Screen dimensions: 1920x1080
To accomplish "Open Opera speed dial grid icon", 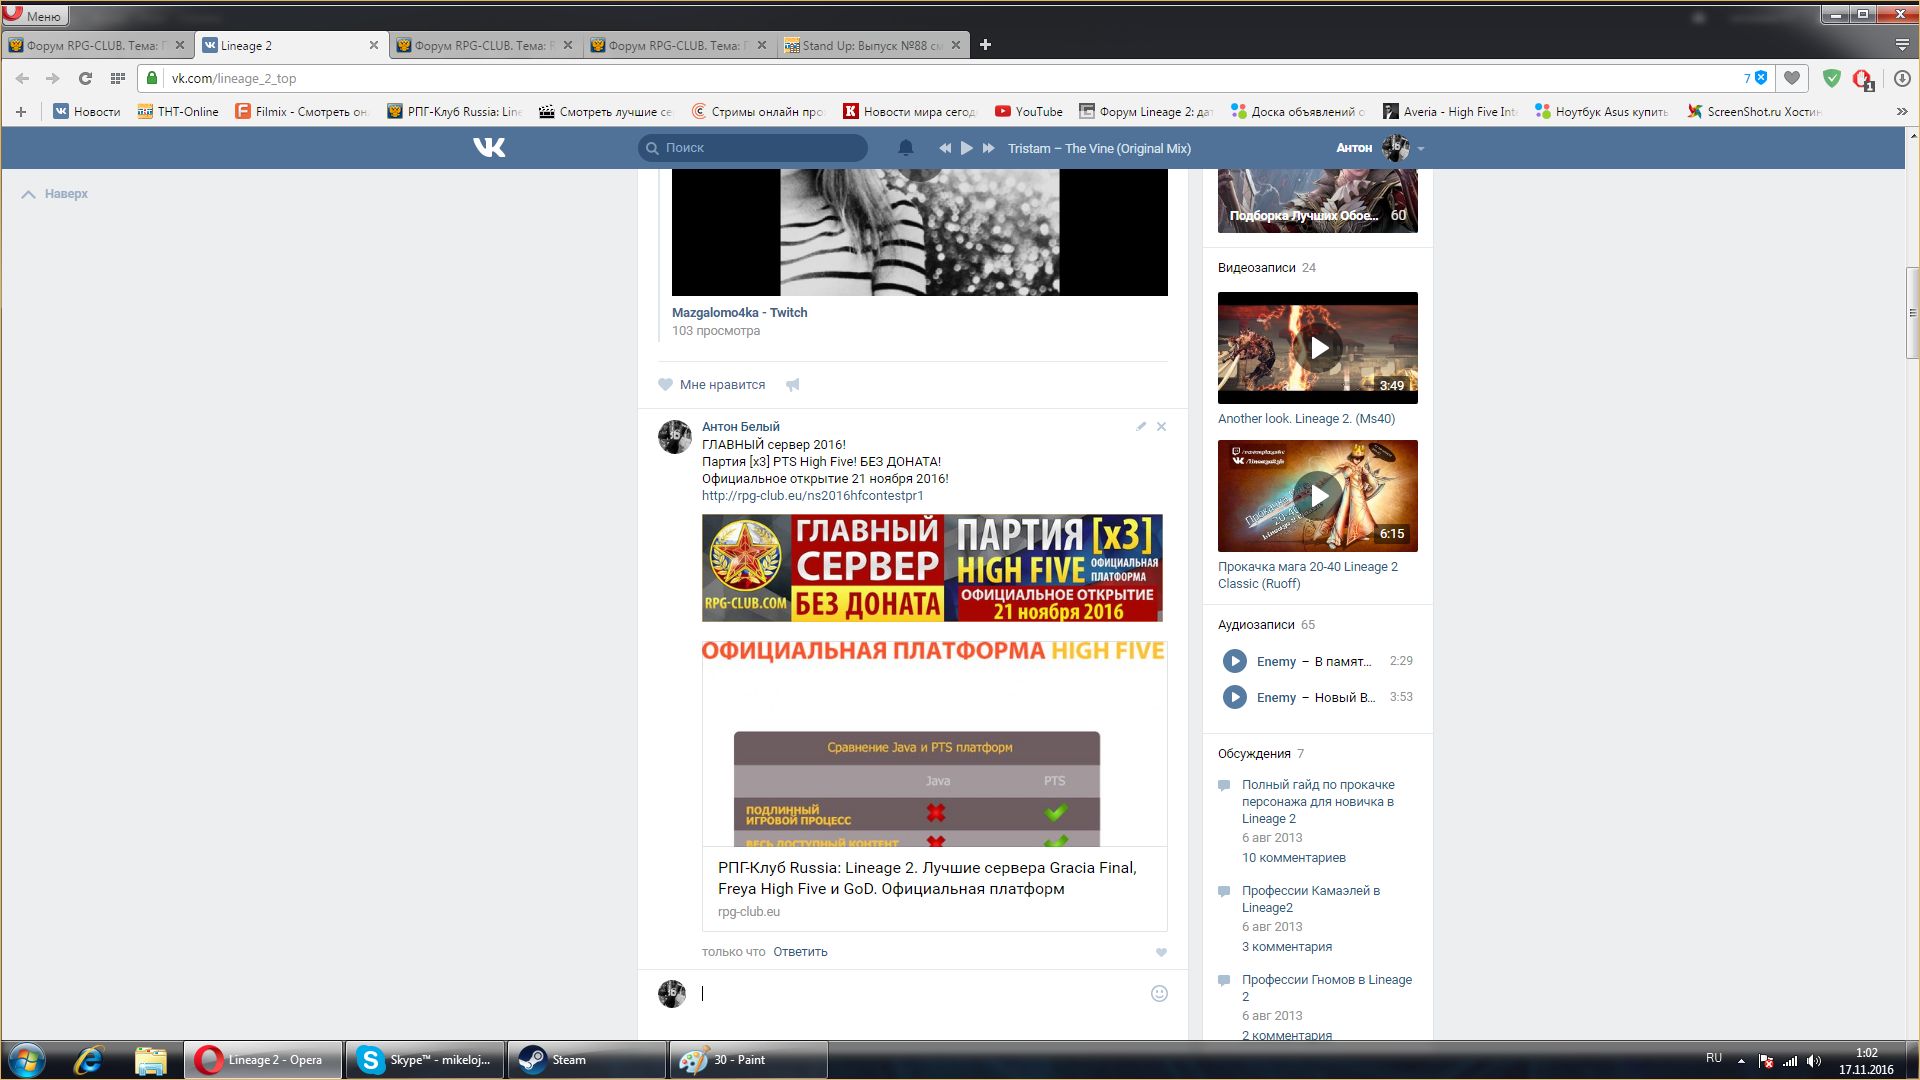I will tap(118, 78).
